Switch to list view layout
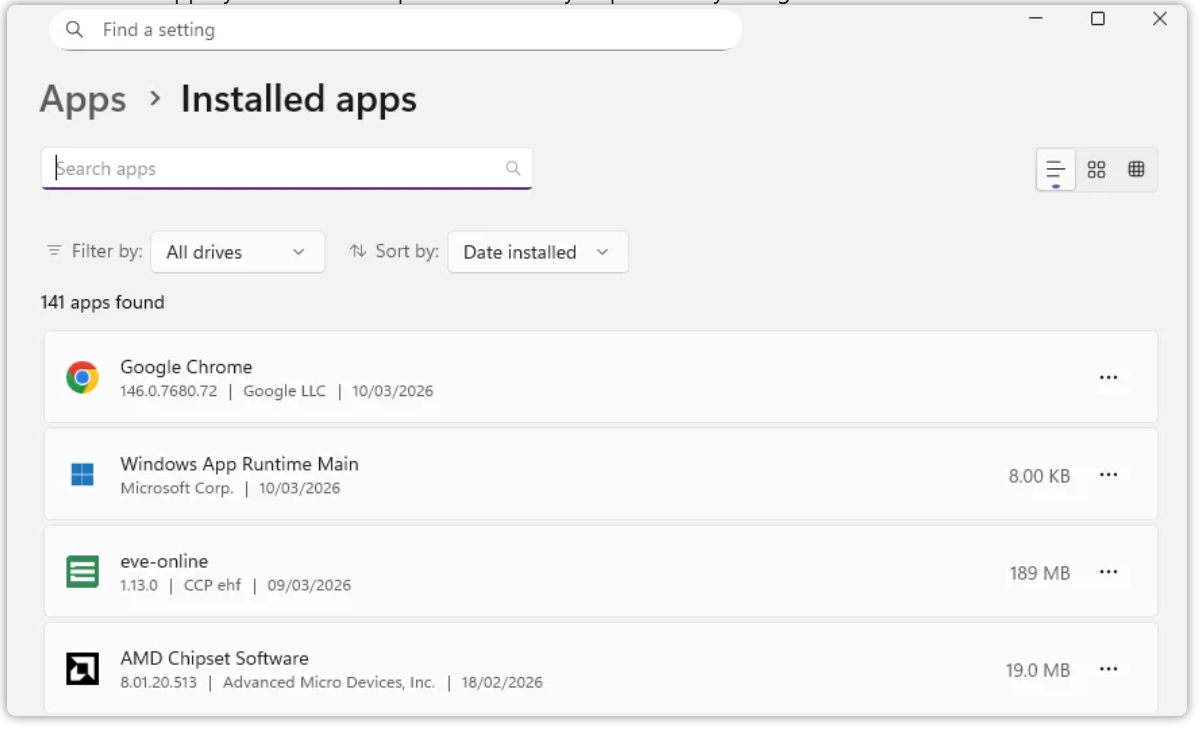 tap(1055, 170)
